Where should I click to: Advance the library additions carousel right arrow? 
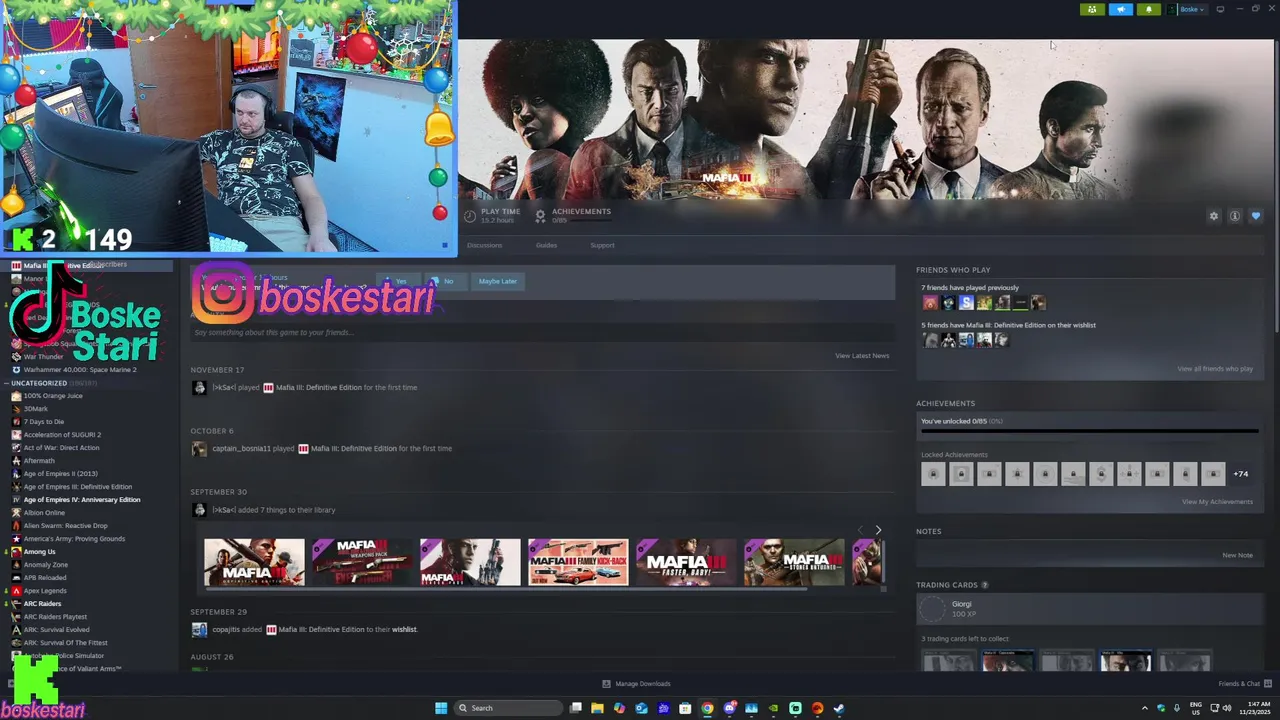[878, 530]
